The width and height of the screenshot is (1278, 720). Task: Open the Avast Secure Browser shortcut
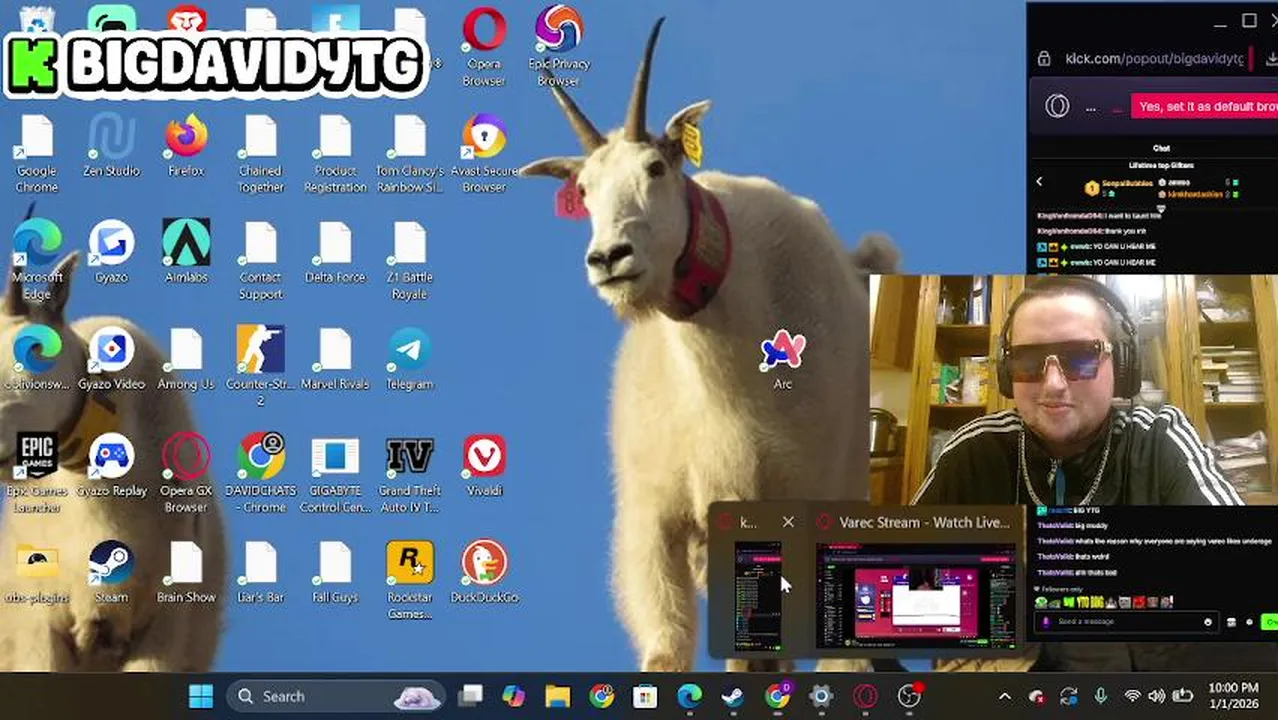click(484, 153)
